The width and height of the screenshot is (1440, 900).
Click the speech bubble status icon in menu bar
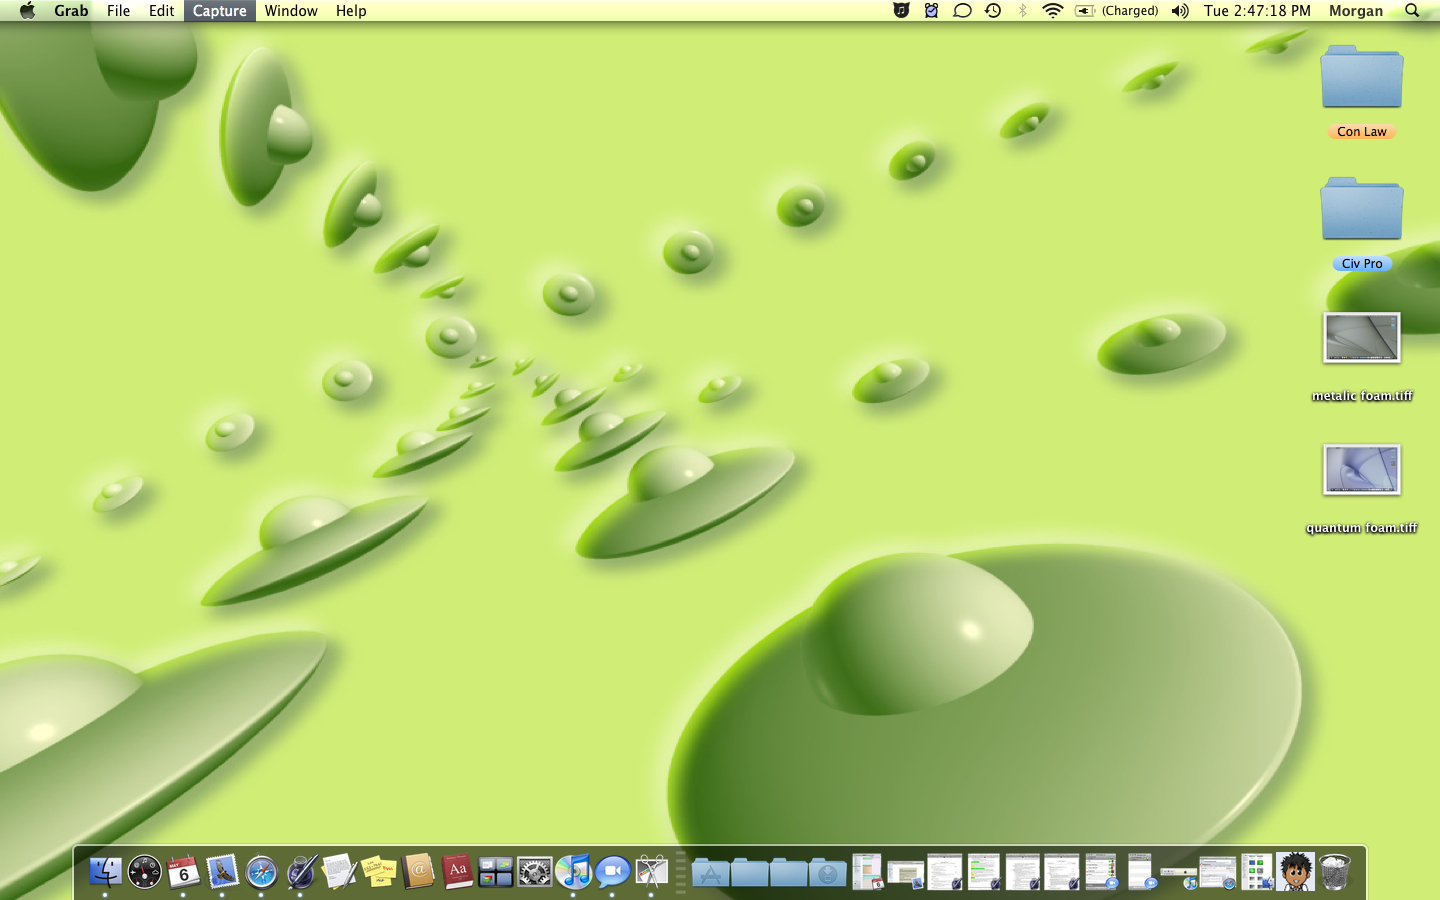(962, 11)
